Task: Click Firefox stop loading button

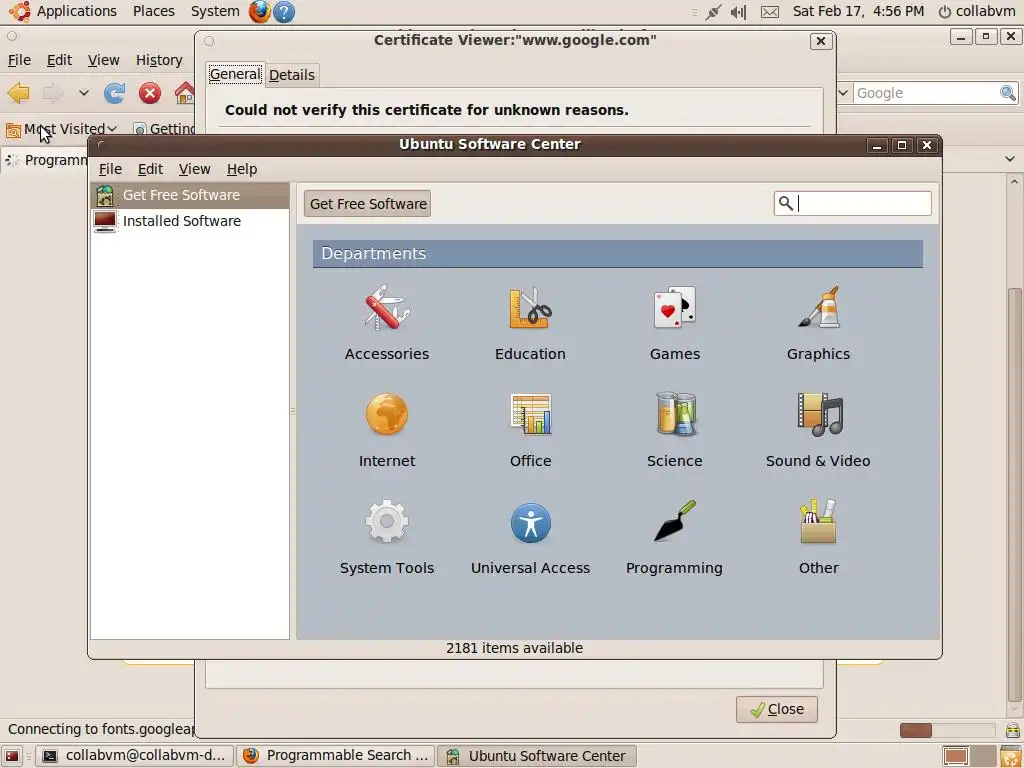Action: click(x=150, y=93)
